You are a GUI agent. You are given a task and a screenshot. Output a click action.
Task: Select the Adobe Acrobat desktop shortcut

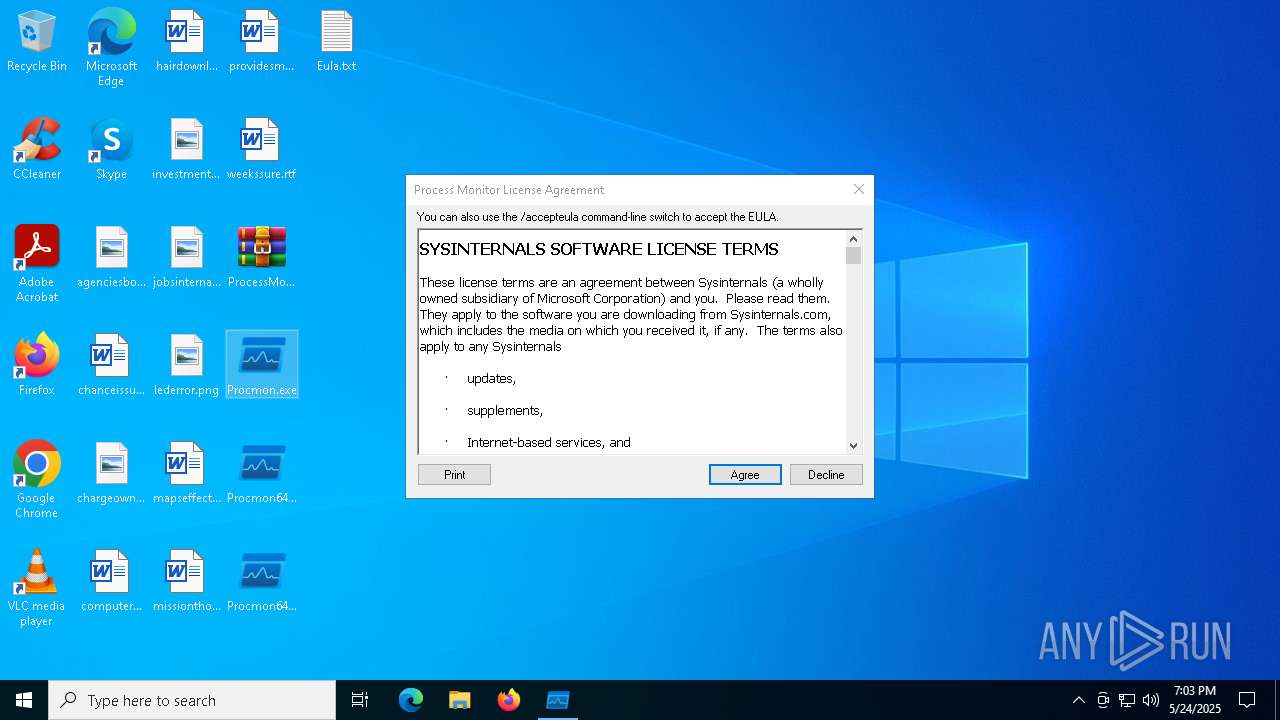[x=37, y=264]
